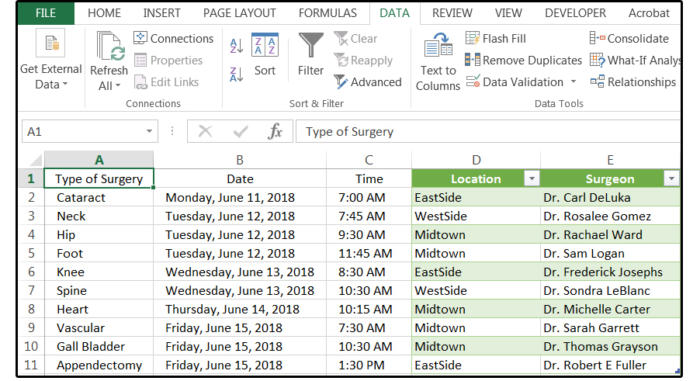700x381 pixels.
Task: Select the Appendectomy cell
Action: coord(99,365)
